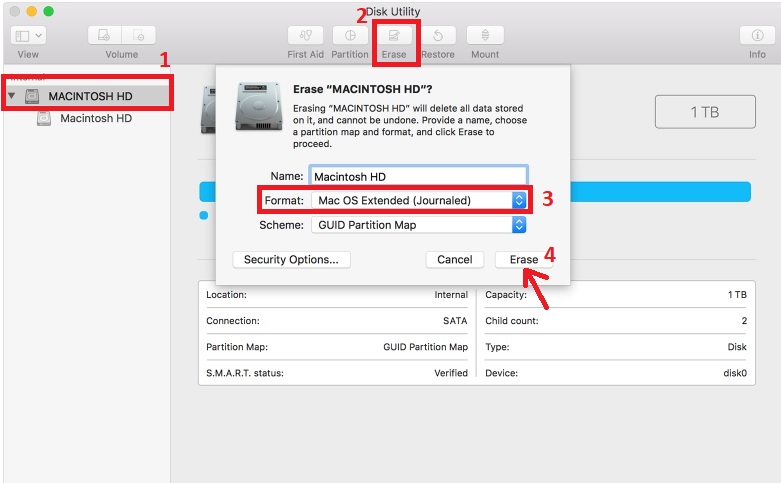Viewport: 781px width, 483px height.
Task: Open the Scheme dropdown menu
Action: [x=418, y=225]
